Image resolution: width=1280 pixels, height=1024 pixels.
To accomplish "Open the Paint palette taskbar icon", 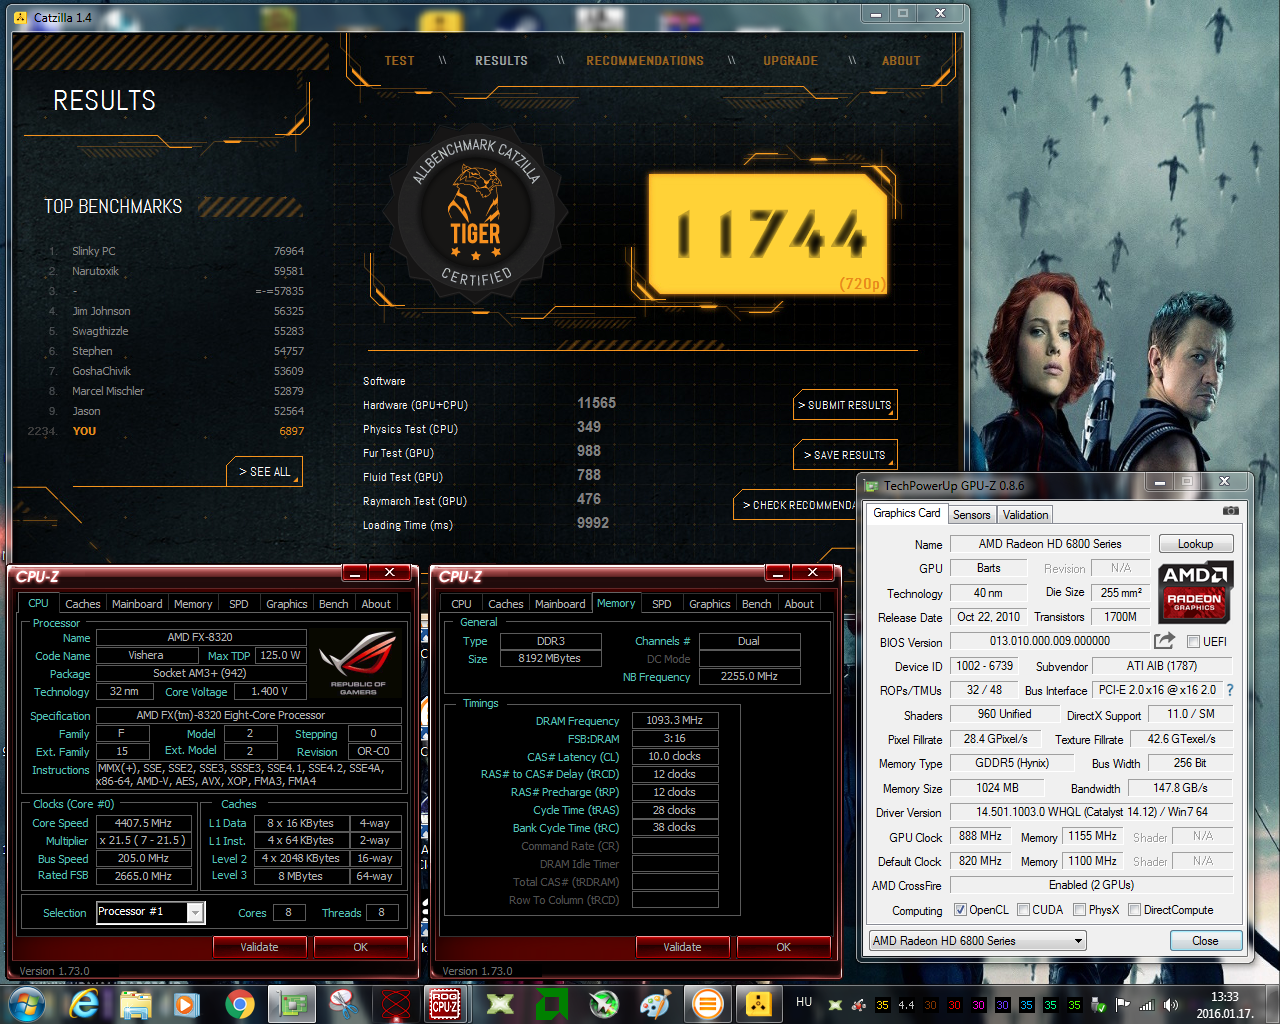I will pos(655,1003).
